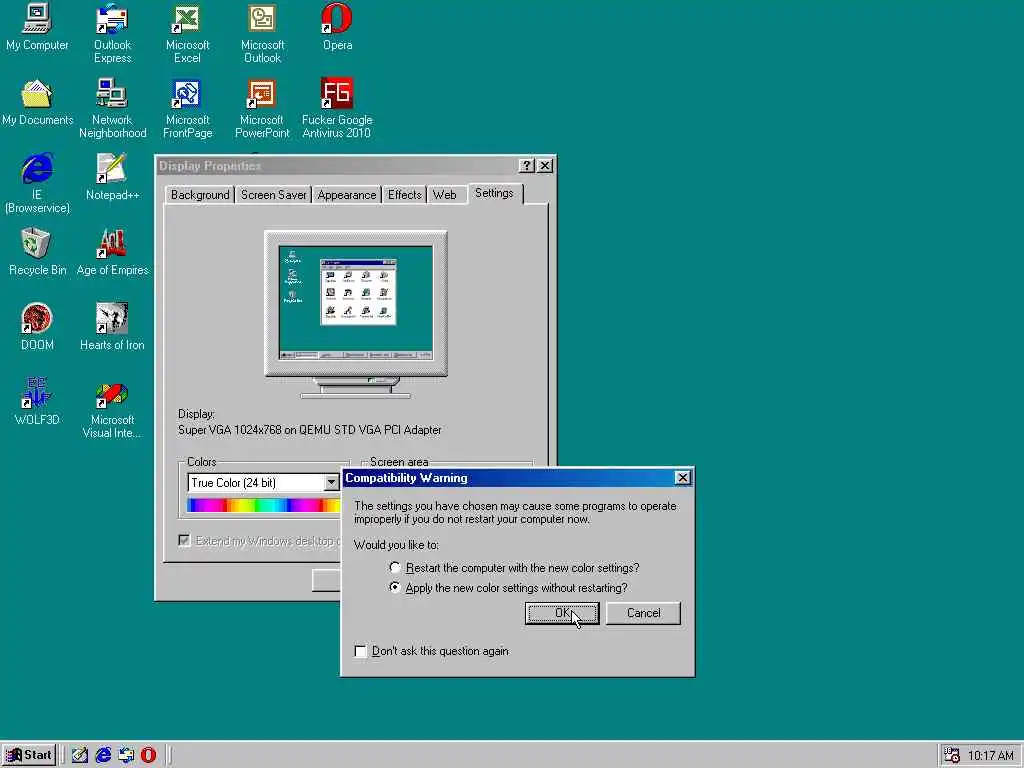Cancel the Compatibility Warning dialog
The height and width of the screenshot is (768, 1024).
pyautogui.click(x=643, y=613)
